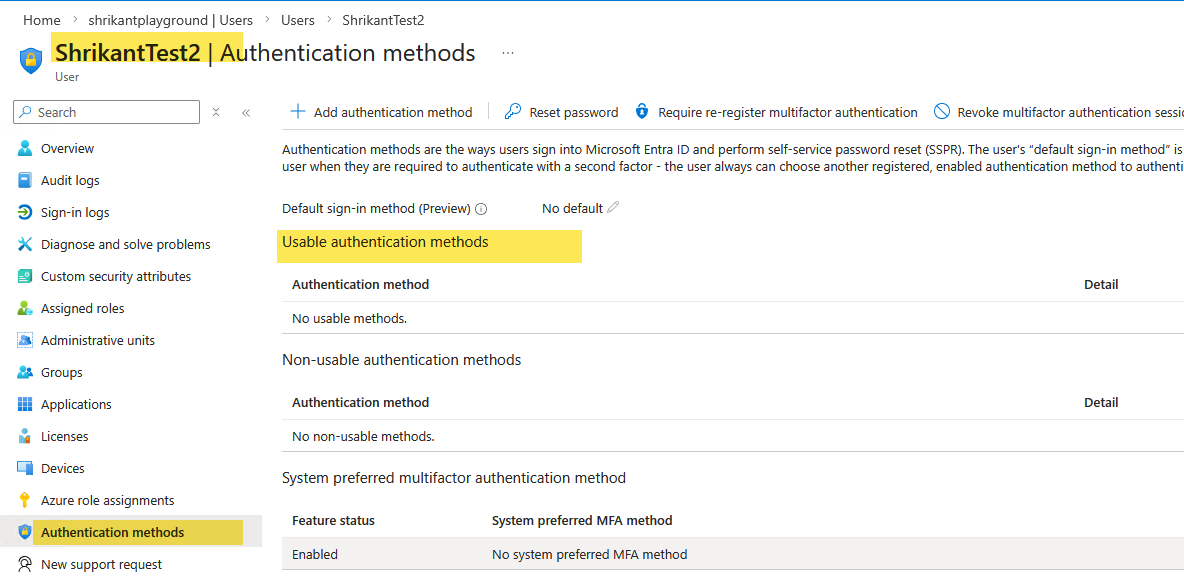This screenshot has height=583, width=1184.
Task: Click the Assigned roles person icon
Action: click(26, 308)
